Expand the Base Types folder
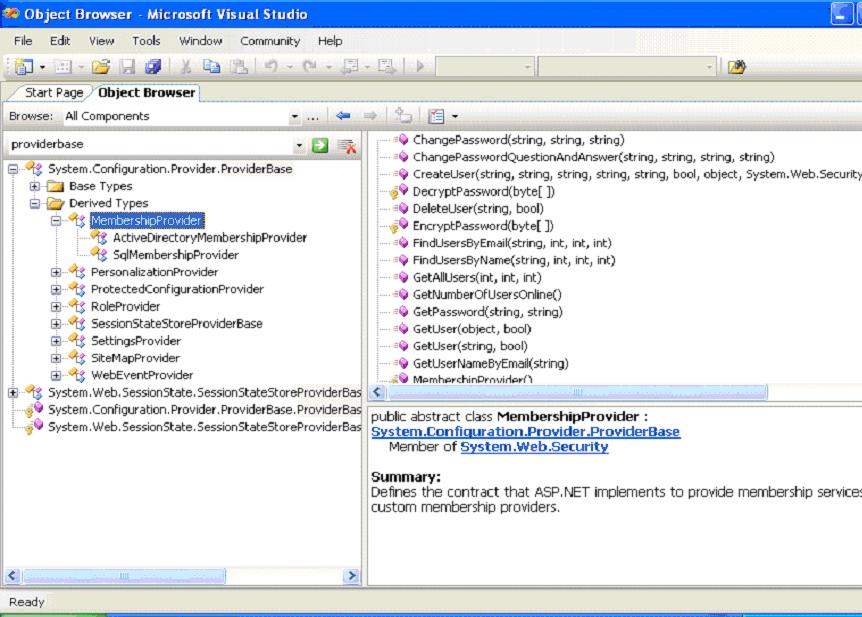The height and width of the screenshot is (617, 862). (x=35, y=186)
